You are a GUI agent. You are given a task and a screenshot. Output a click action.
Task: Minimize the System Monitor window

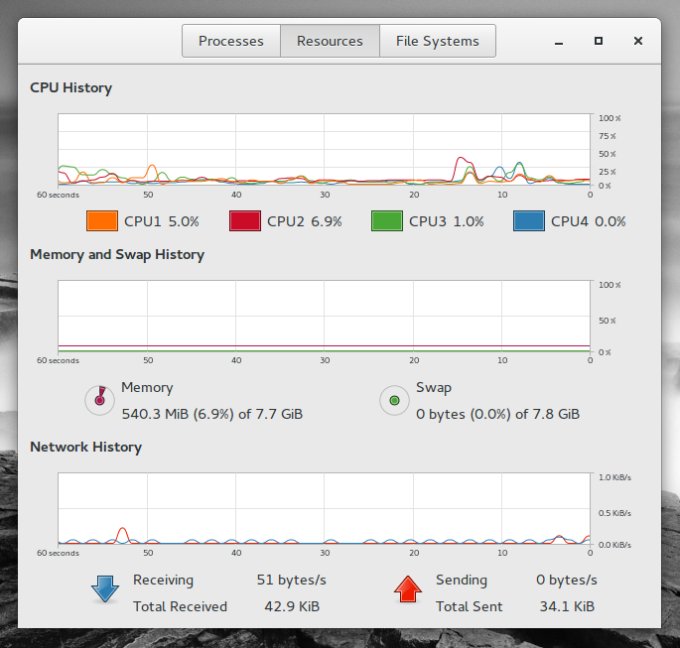click(x=559, y=41)
